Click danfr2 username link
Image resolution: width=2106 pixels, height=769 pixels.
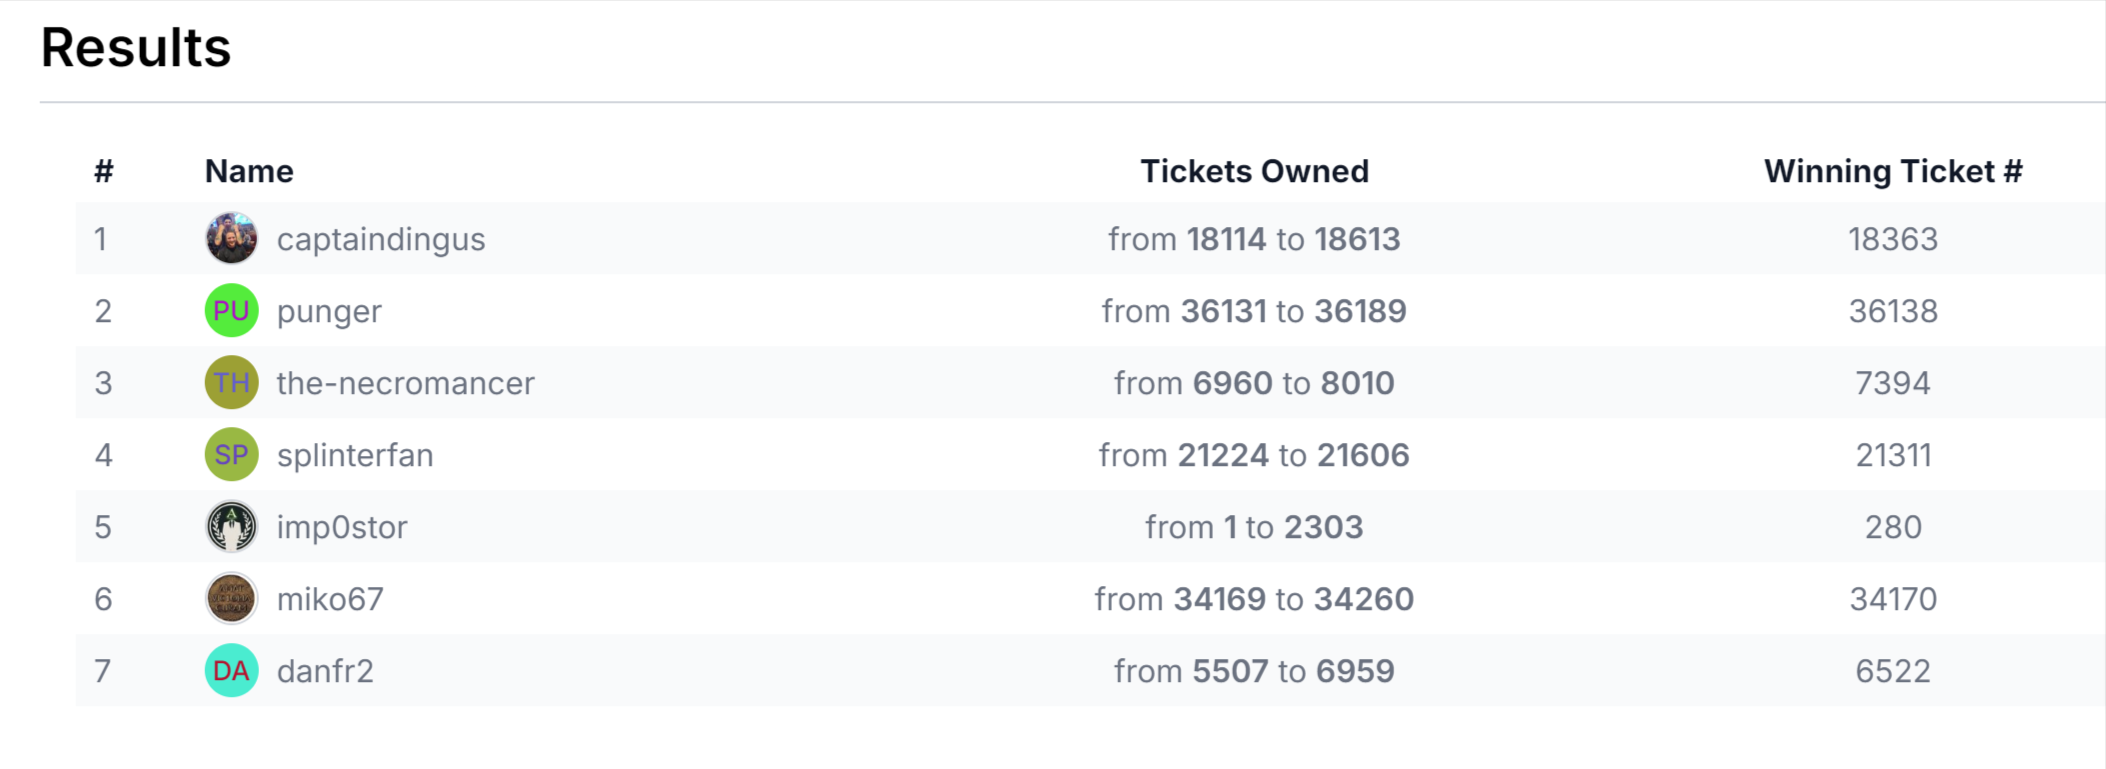coord(325,671)
